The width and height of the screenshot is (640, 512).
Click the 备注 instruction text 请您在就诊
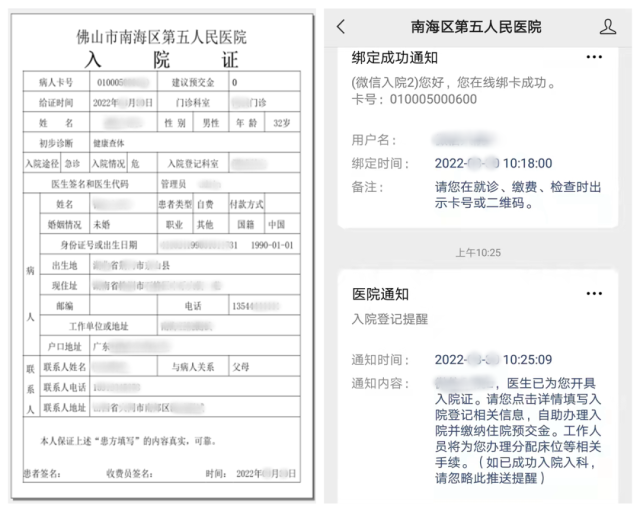point(518,195)
